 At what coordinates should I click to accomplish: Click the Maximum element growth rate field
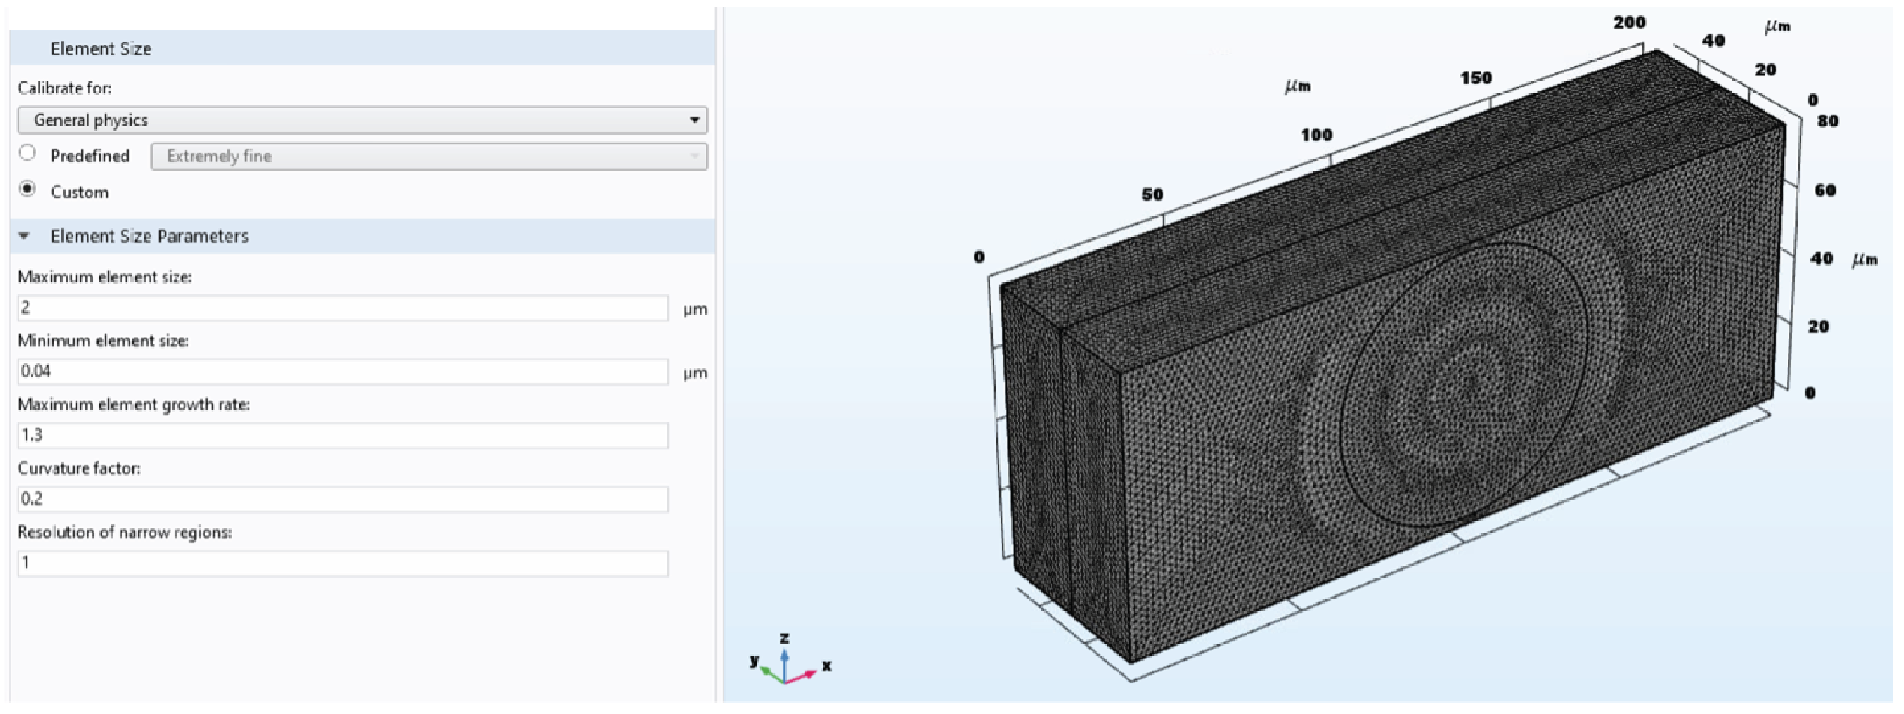[x=342, y=435]
